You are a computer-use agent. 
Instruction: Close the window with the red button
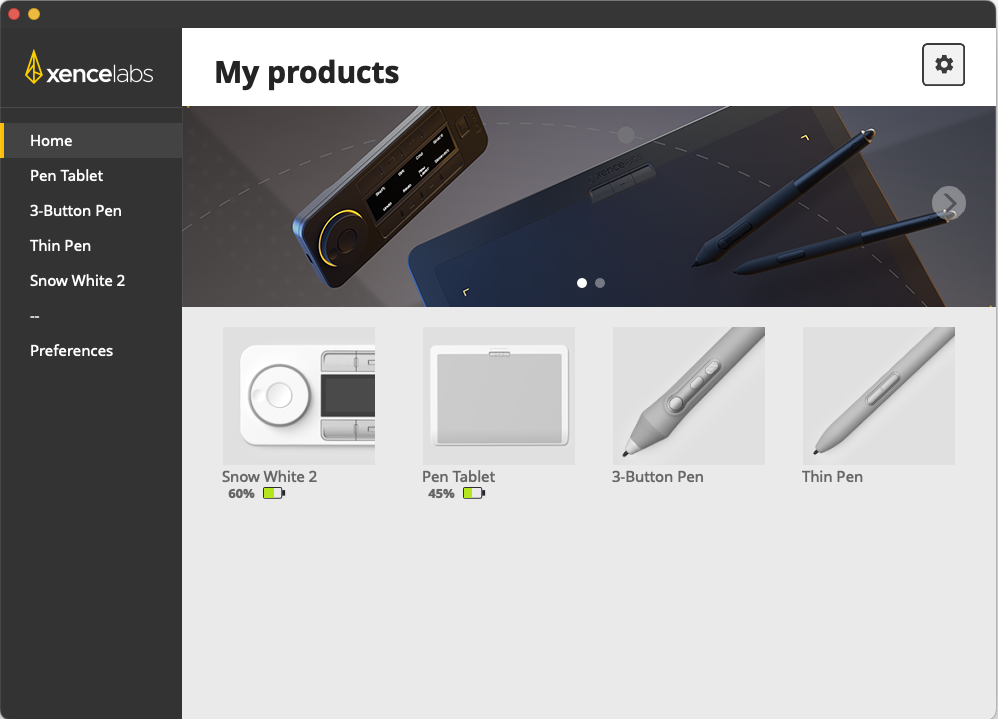coord(14,14)
